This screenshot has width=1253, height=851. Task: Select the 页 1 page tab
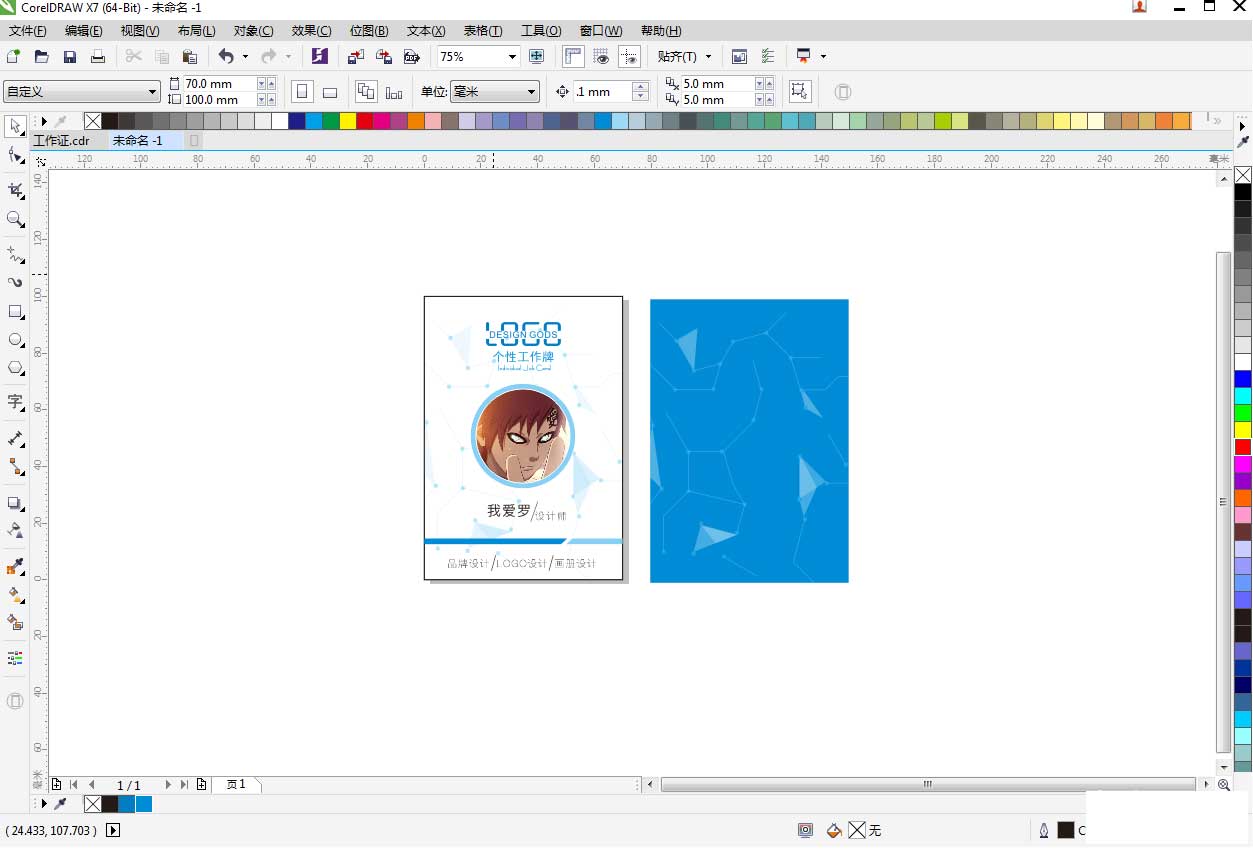pos(236,785)
